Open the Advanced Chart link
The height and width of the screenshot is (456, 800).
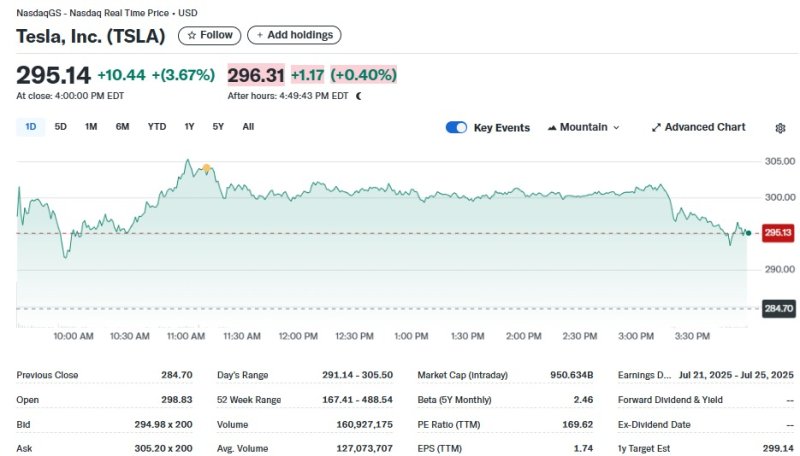(x=698, y=128)
